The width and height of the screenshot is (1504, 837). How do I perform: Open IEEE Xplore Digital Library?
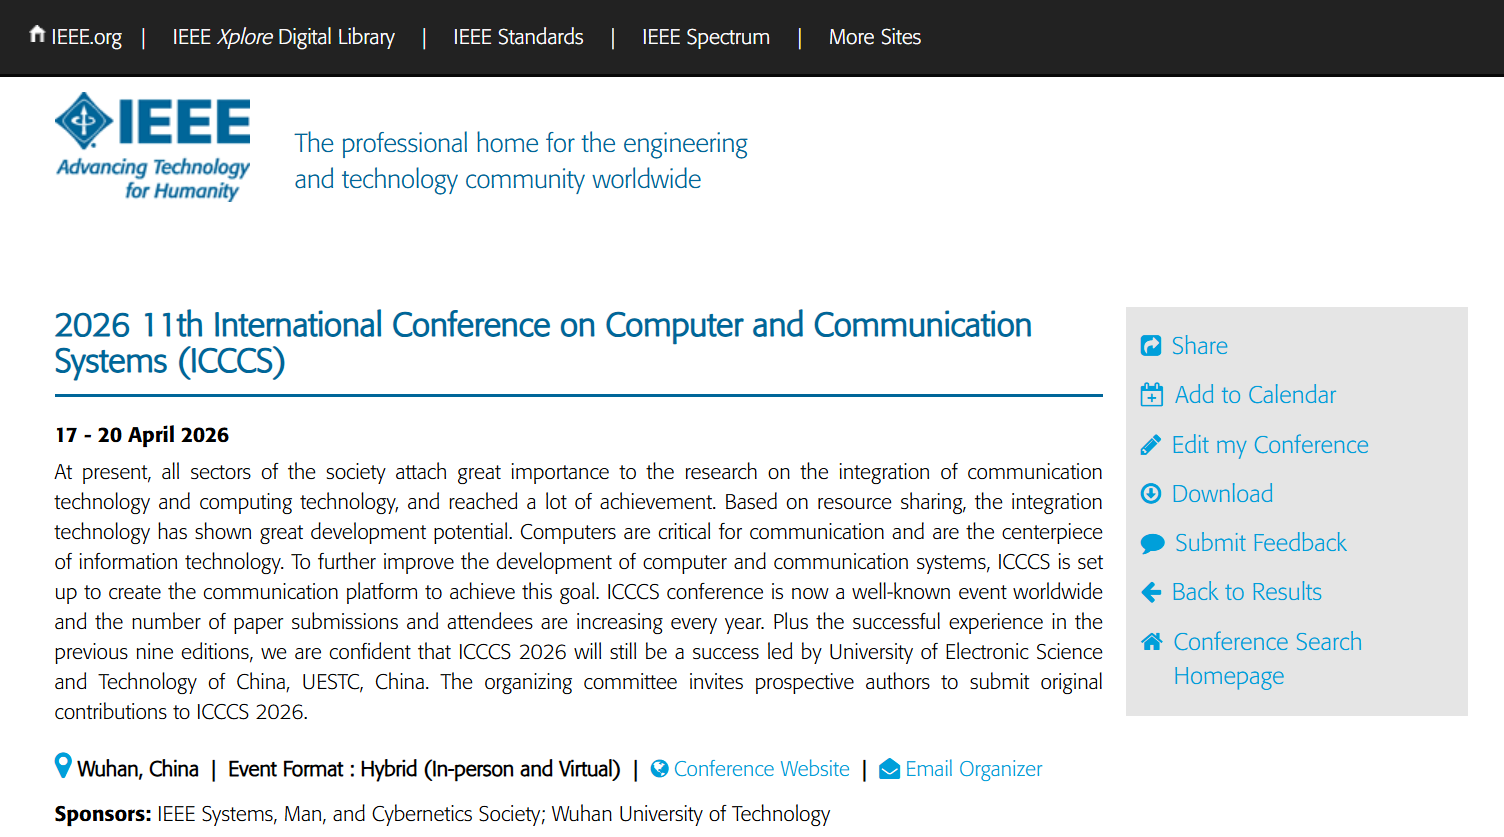[x=283, y=37]
